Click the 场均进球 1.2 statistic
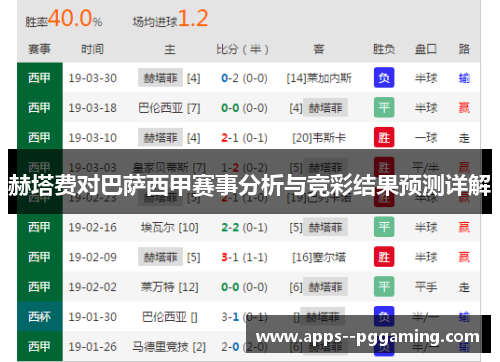The width and height of the screenshot is (500, 362). tap(170, 18)
